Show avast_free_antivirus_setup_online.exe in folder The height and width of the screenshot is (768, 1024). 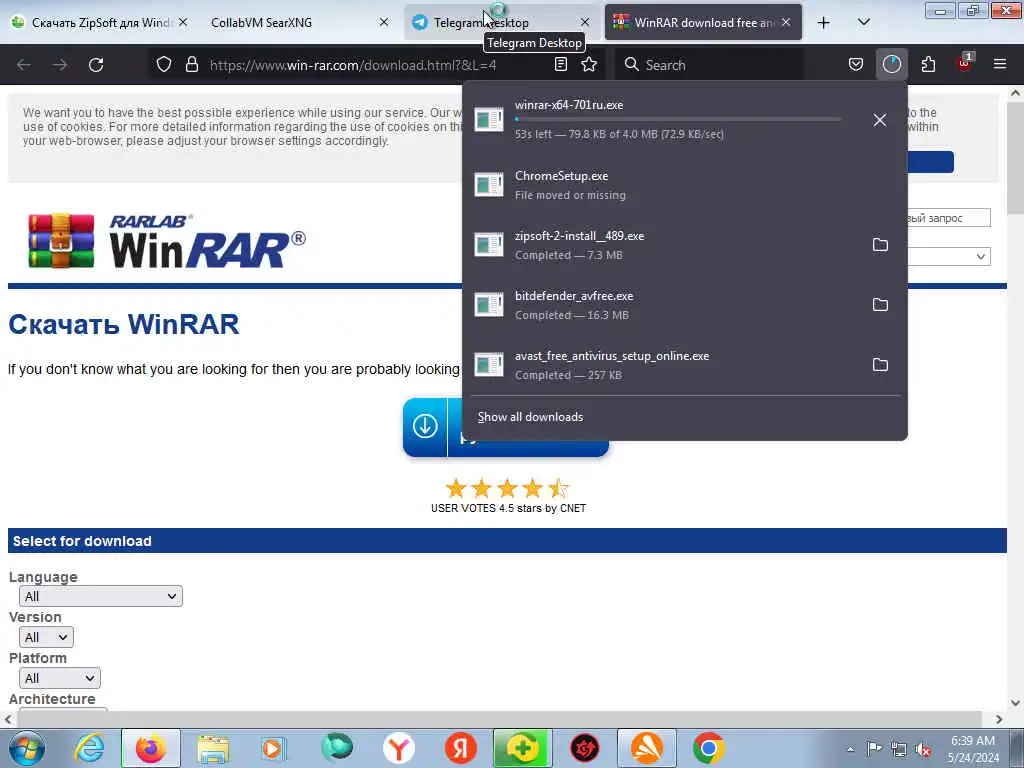(x=880, y=365)
